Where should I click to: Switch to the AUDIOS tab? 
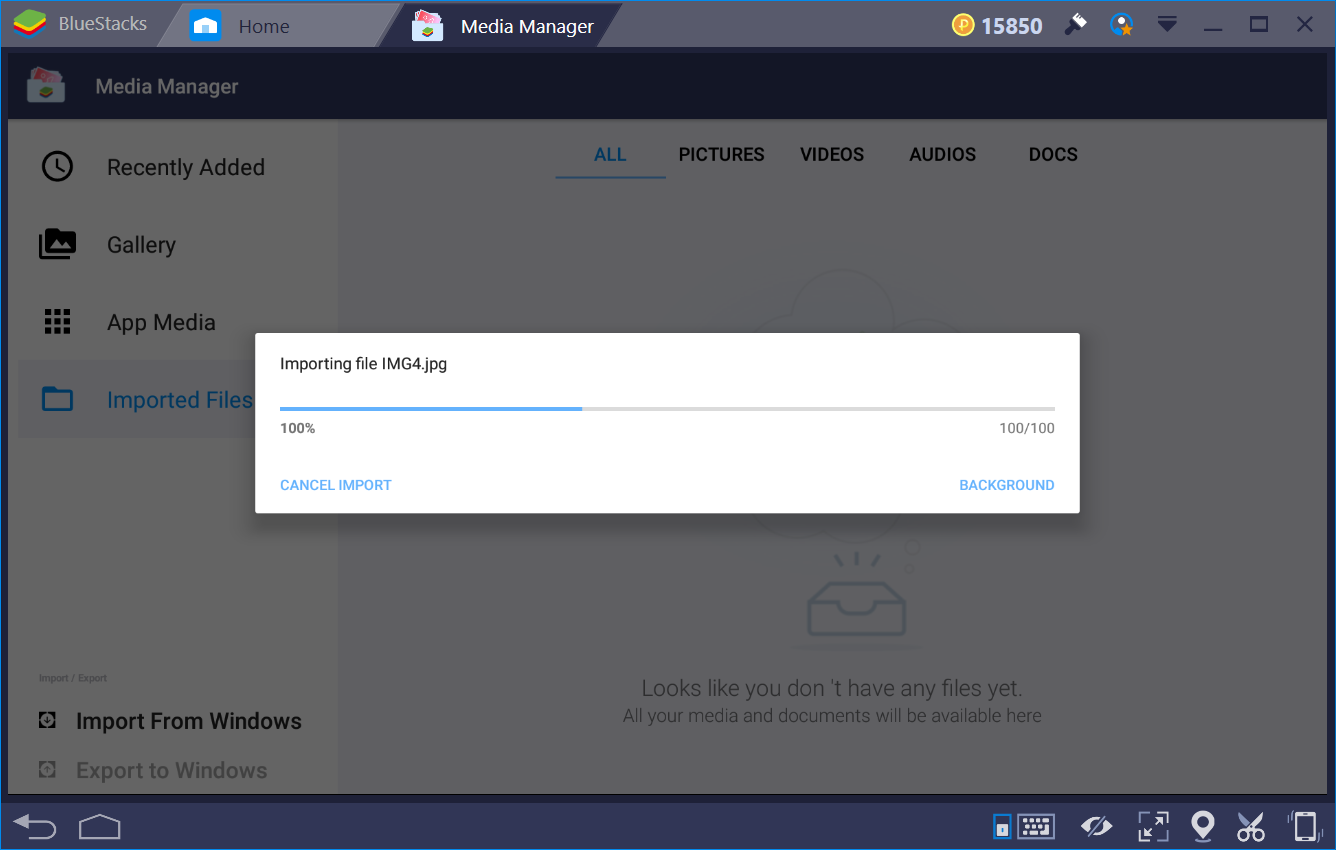click(942, 155)
